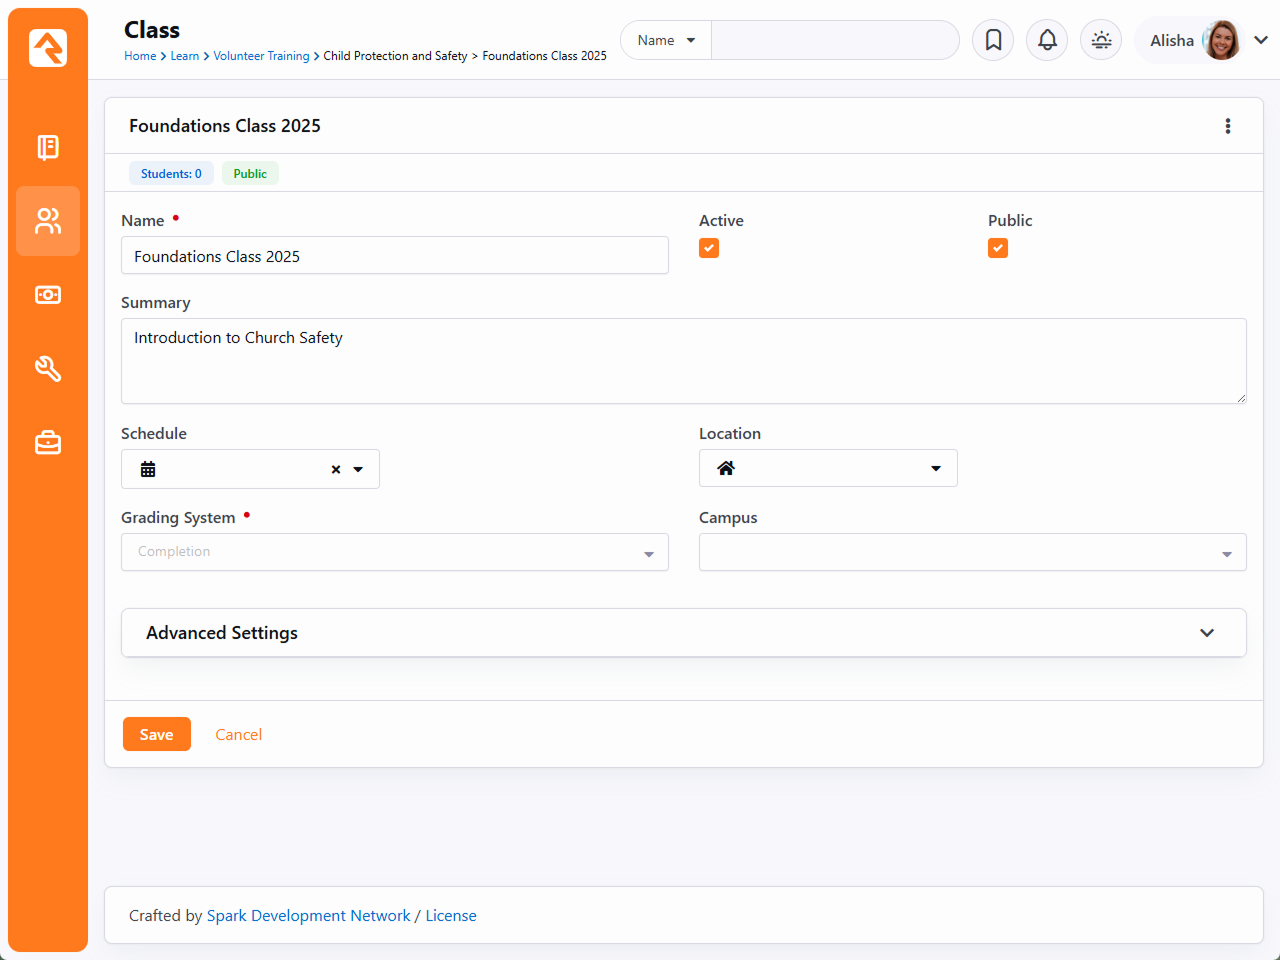
Task: Open the briefcase Admin icon in sidebar
Action: (48, 443)
